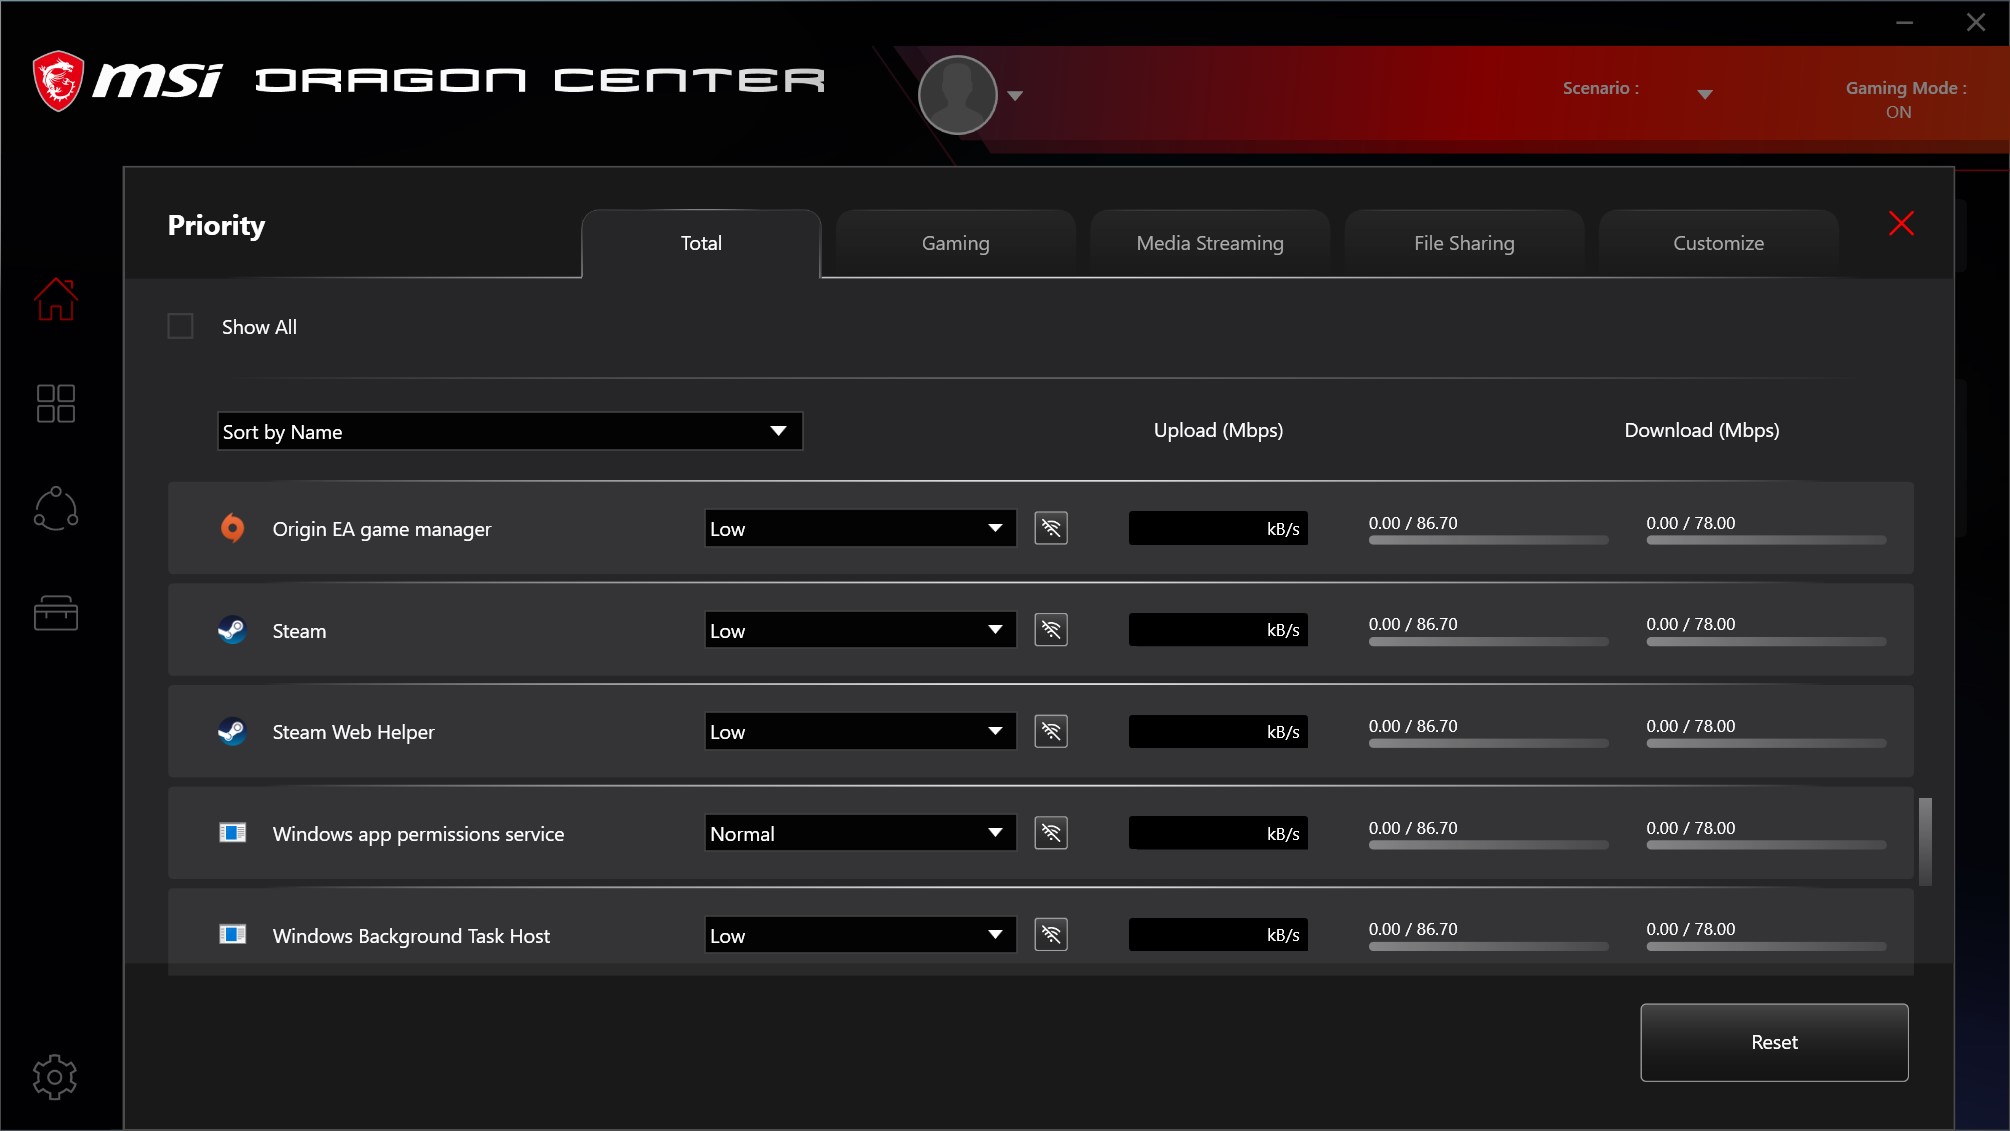Select the Origin EA game manager row name

[382, 529]
